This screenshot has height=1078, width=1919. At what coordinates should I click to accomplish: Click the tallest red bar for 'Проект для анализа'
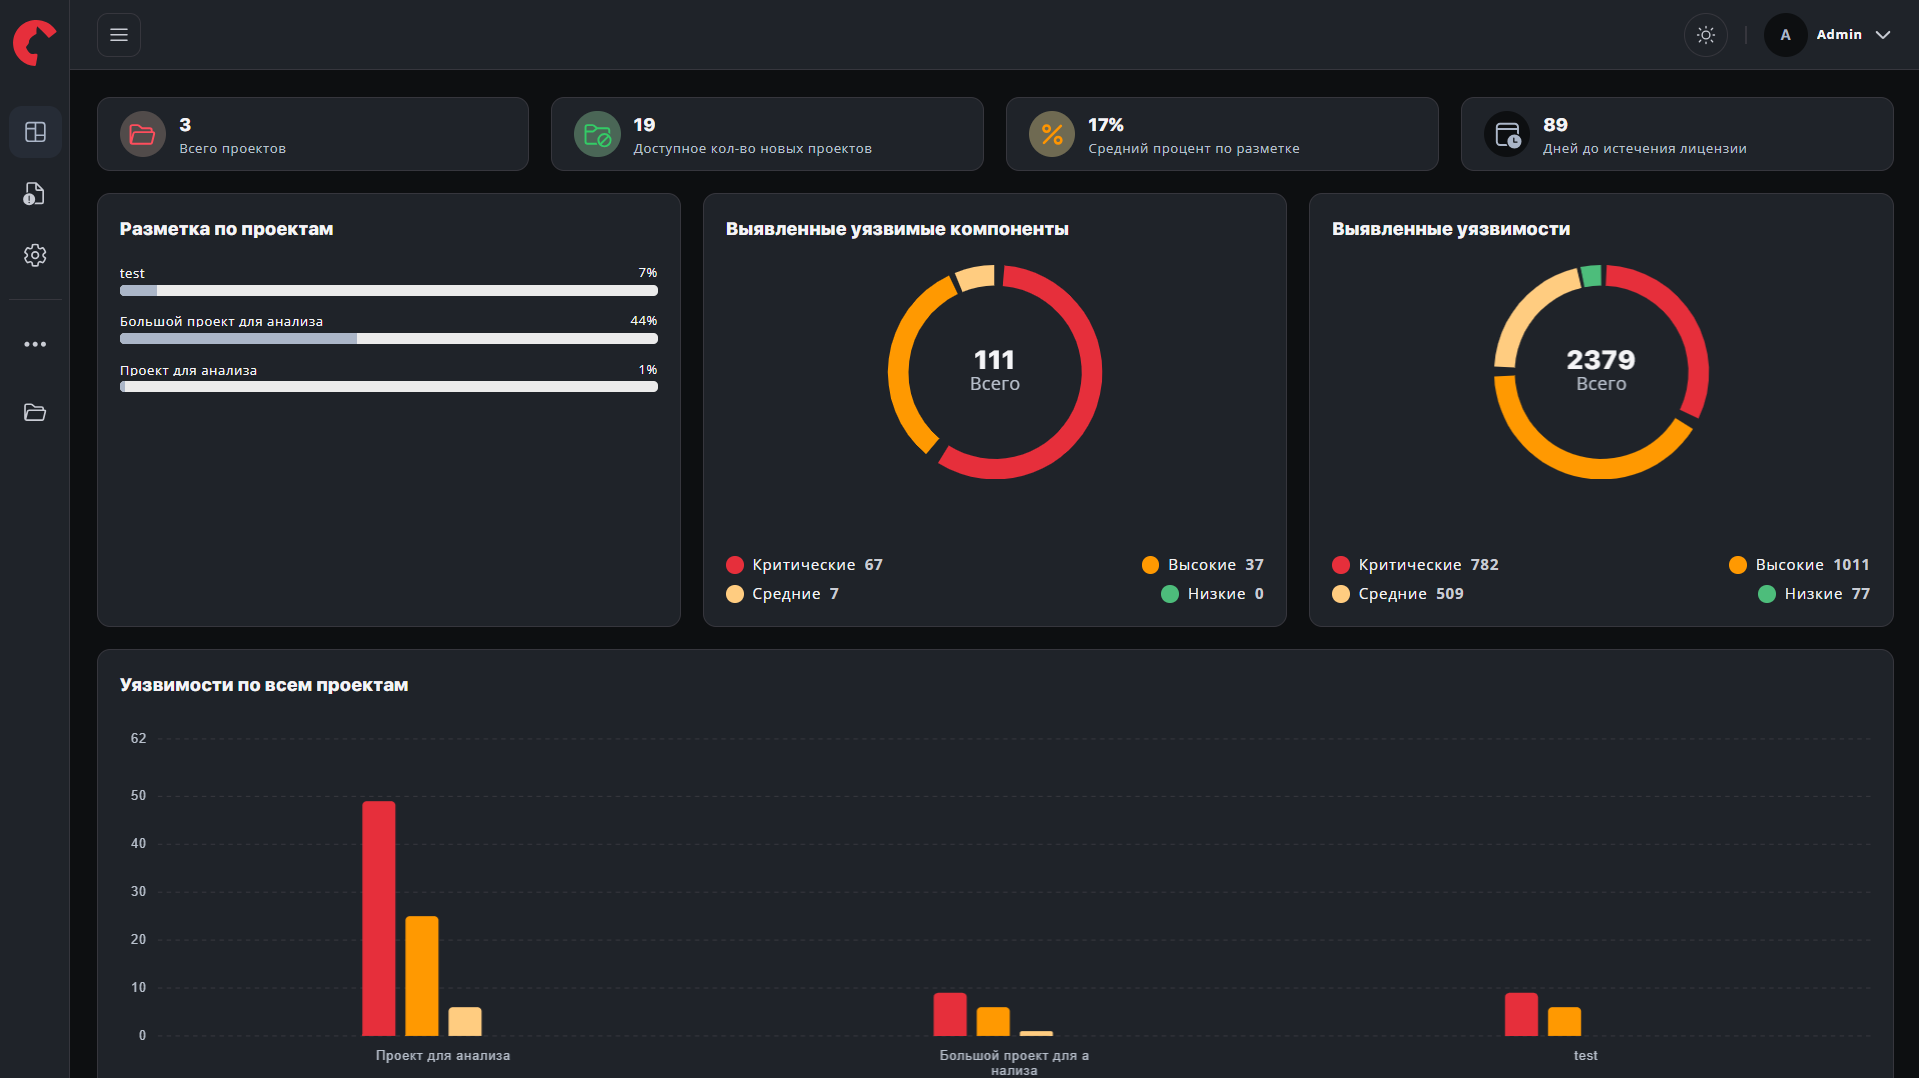coord(379,918)
